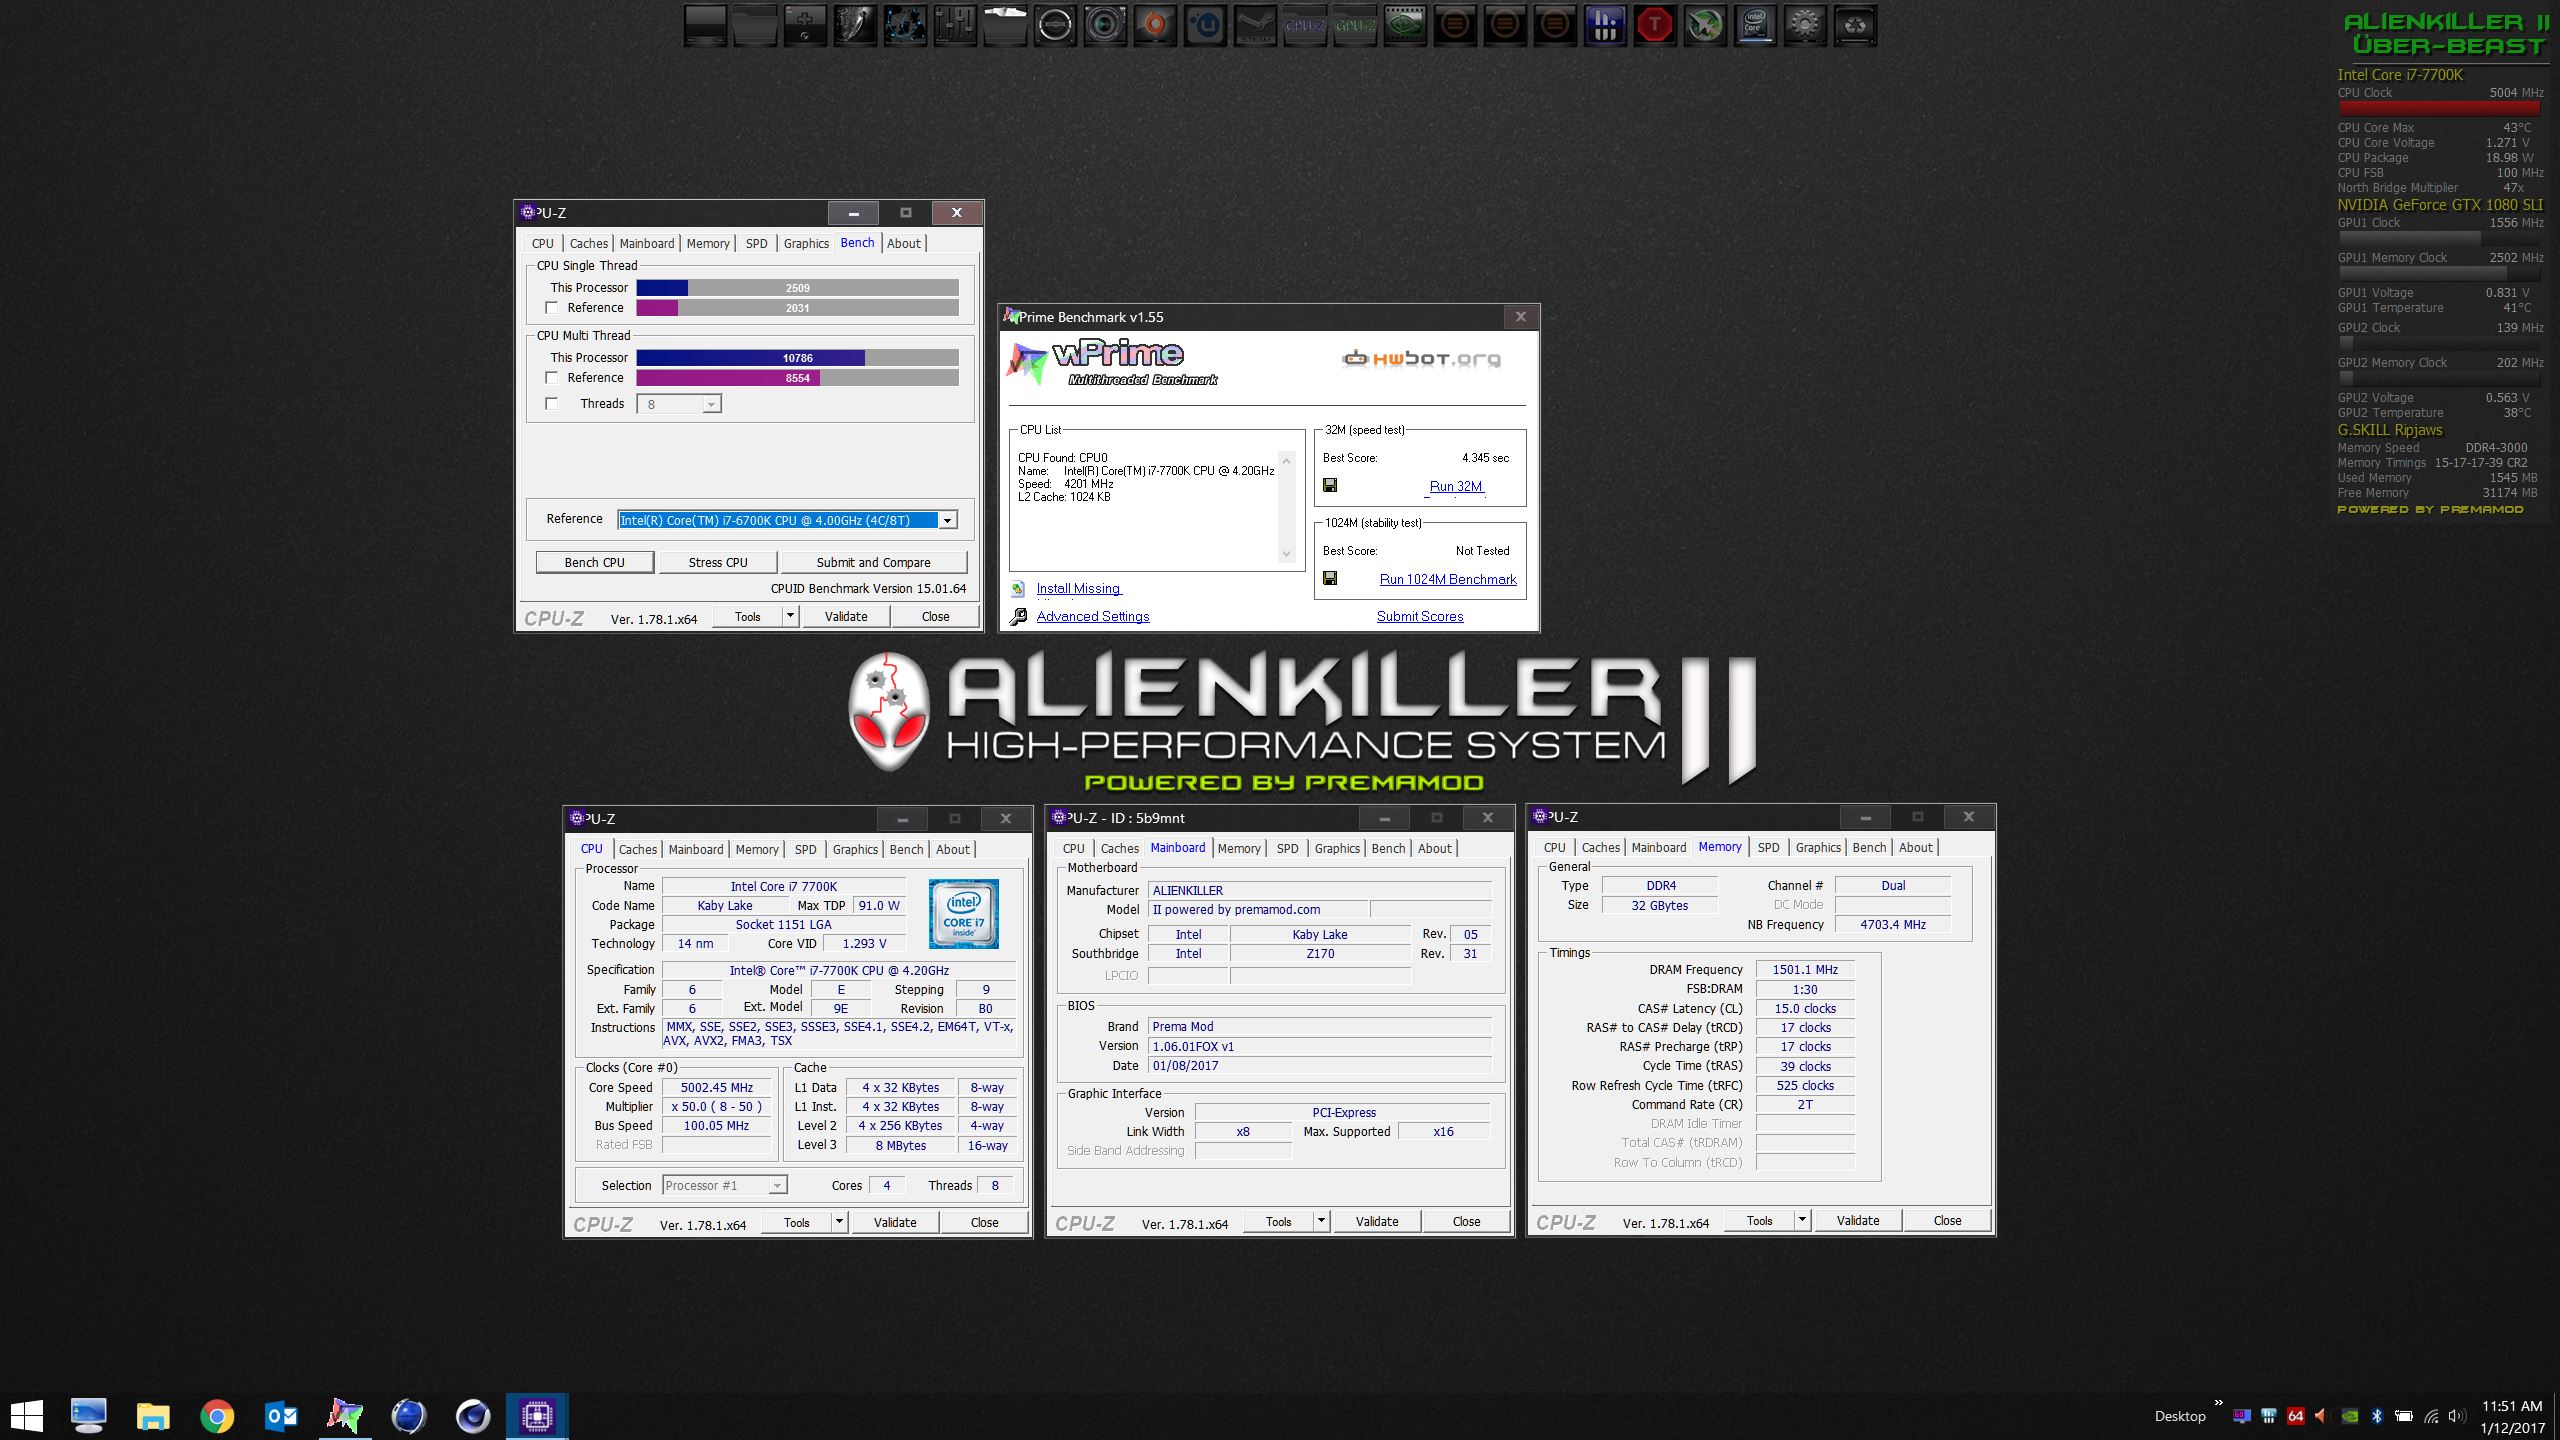Open the reference processor dropdown (i7-6700K)

point(948,520)
